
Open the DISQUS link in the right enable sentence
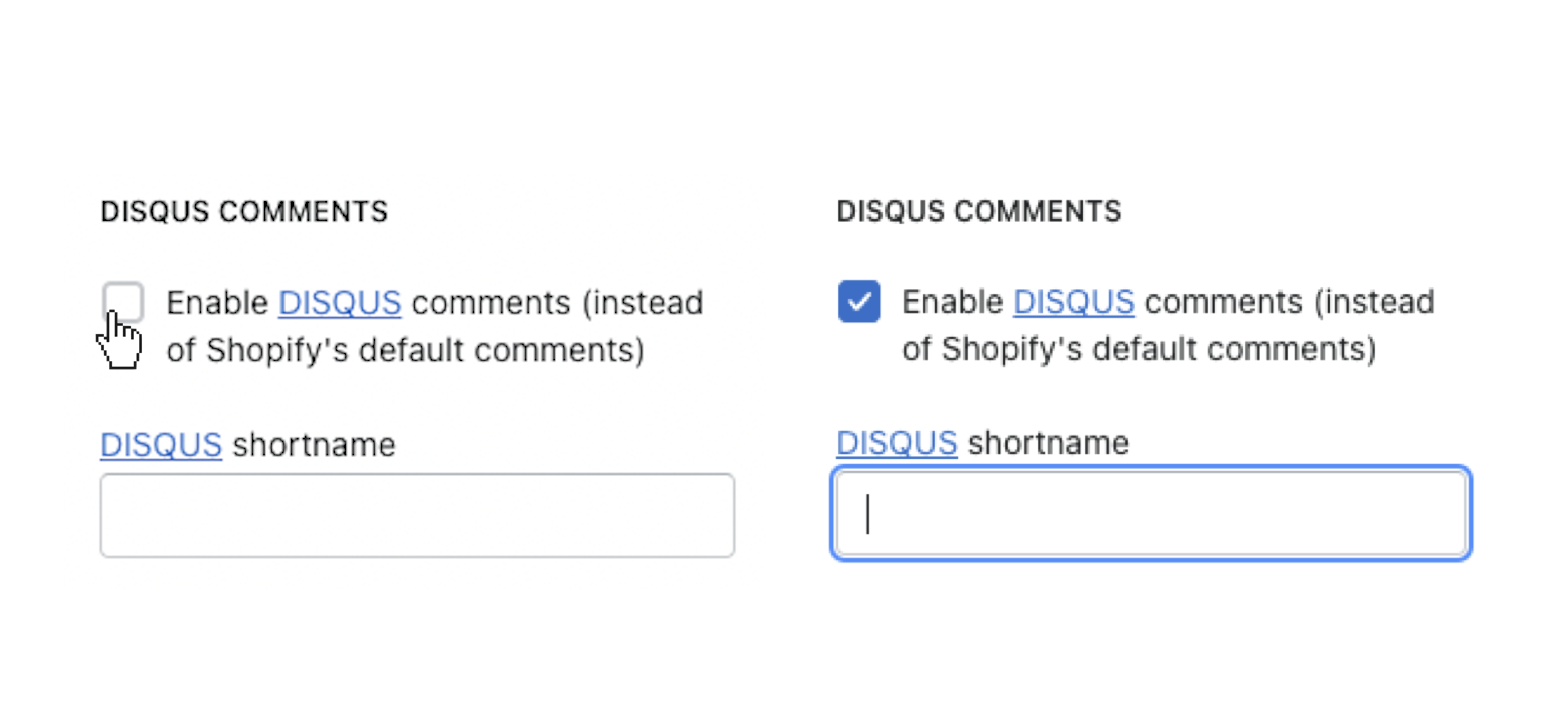1073,301
